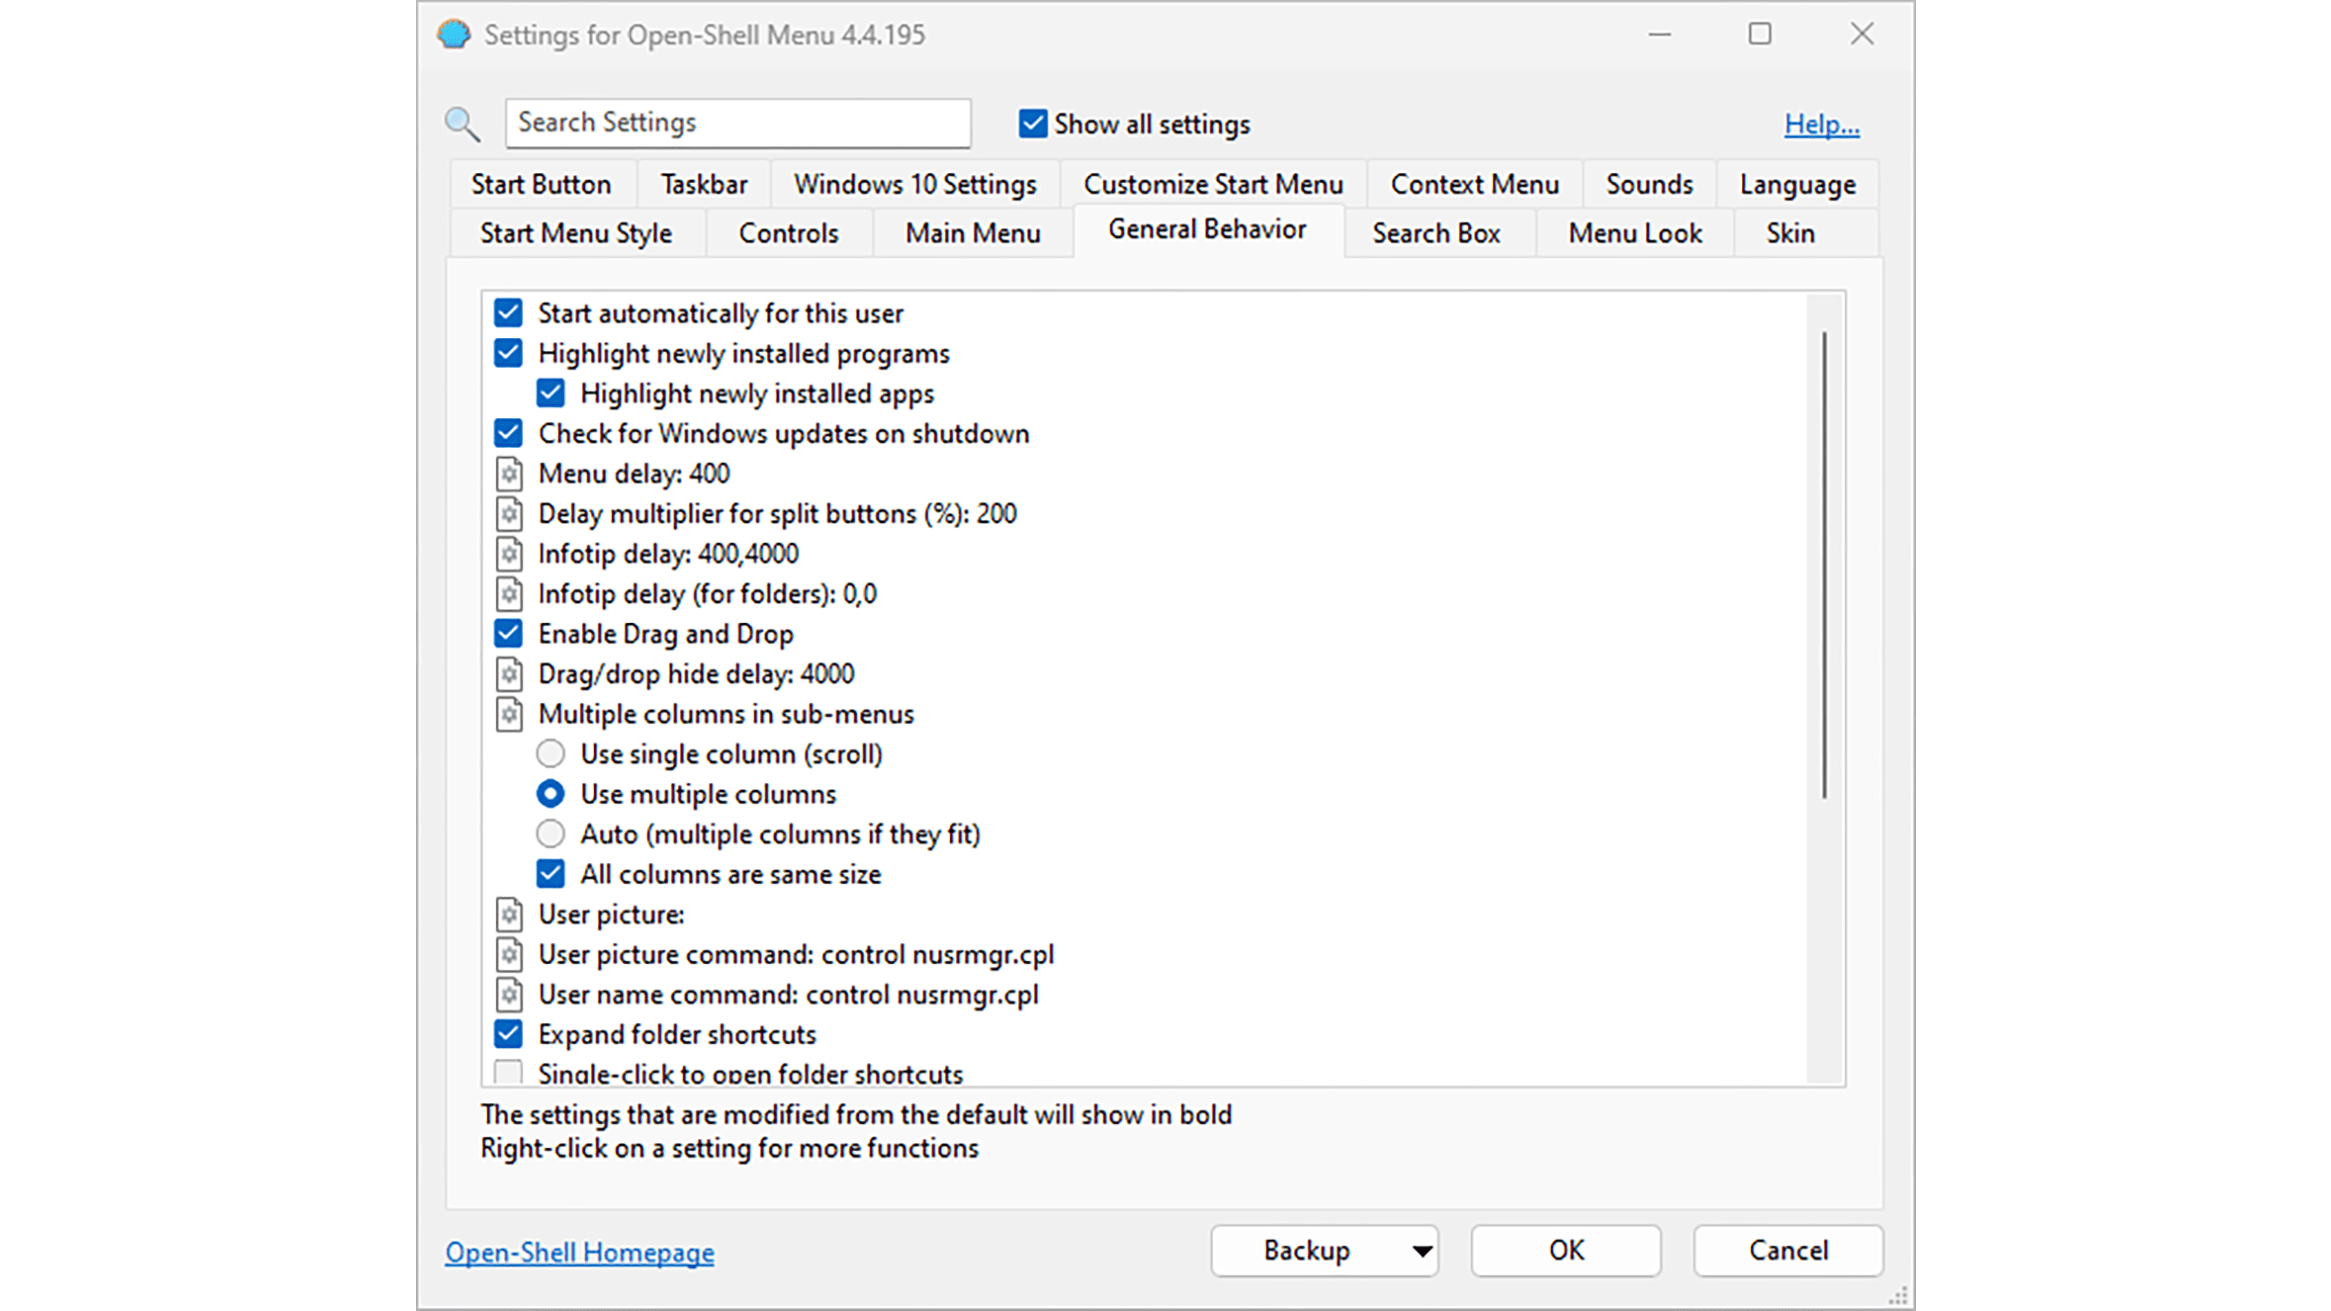Open the Backup dropdown arrow

pos(1420,1251)
